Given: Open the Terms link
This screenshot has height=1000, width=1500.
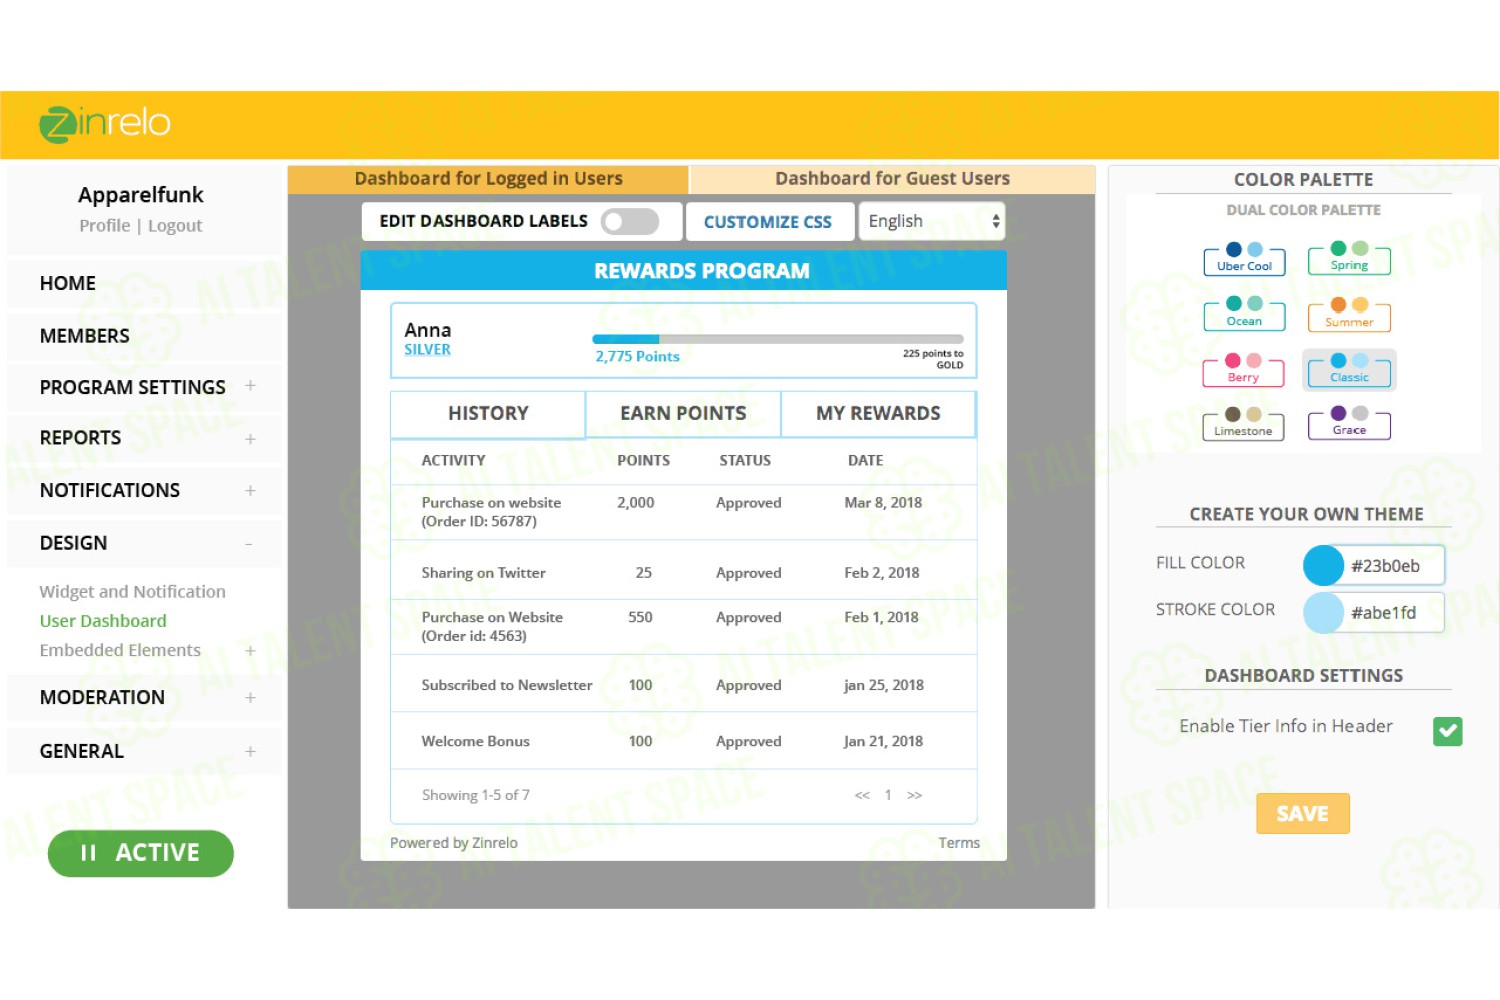Looking at the screenshot, I should tap(959, 844).
